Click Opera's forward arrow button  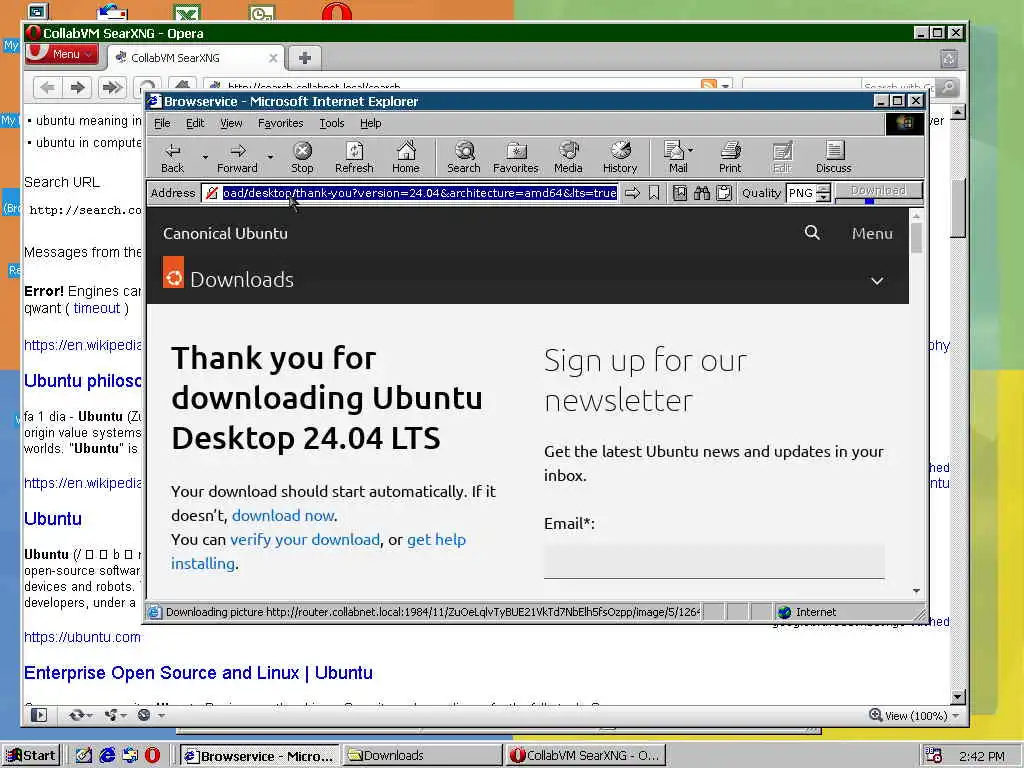point(78,88)
